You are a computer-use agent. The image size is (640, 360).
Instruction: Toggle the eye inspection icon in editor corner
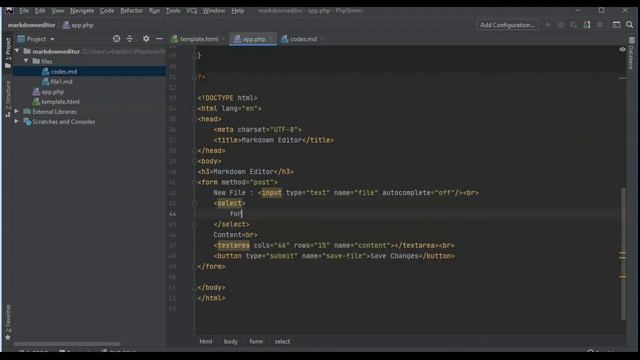[x=622, y=49]
